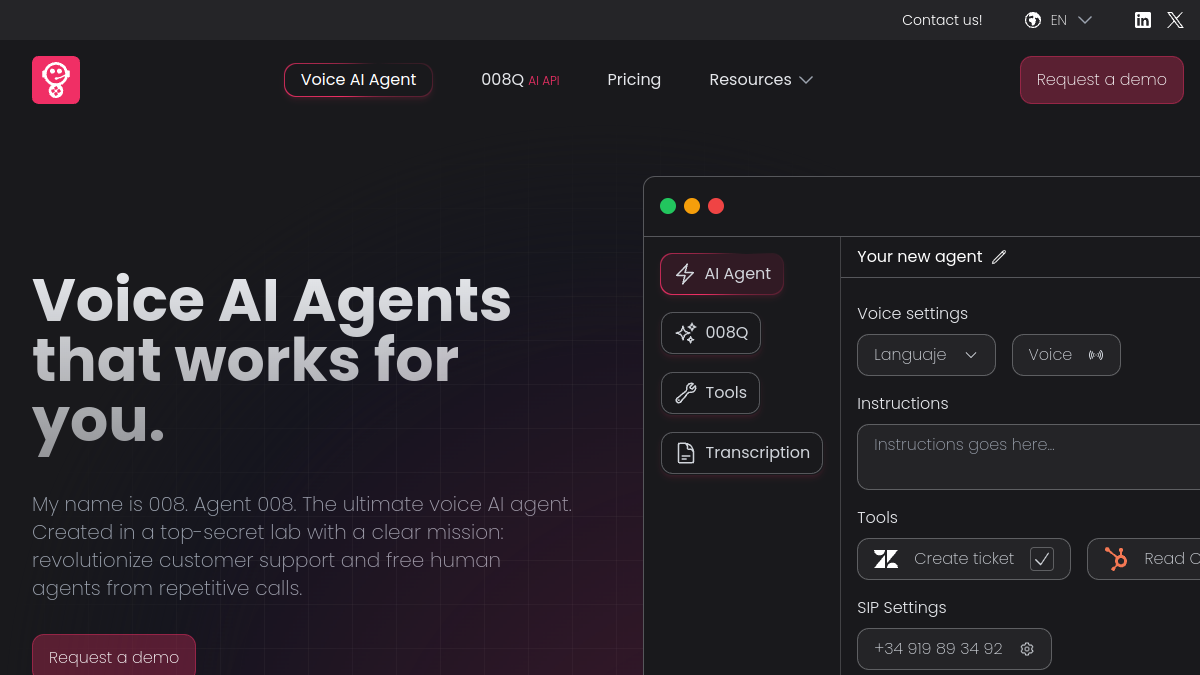Select the 008Q sidebar tab
This screenshot has height=675, width=1200.
point(711,333)
